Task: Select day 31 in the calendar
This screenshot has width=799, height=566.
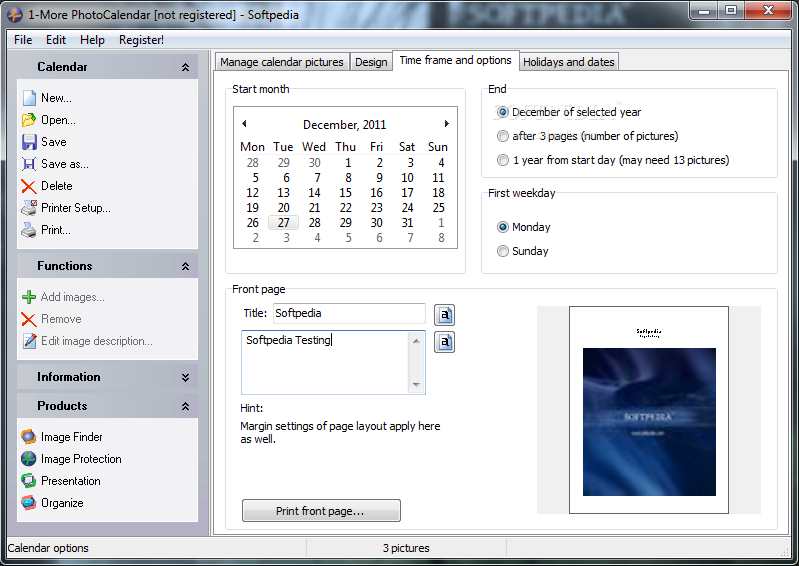Action: point(407,223)
